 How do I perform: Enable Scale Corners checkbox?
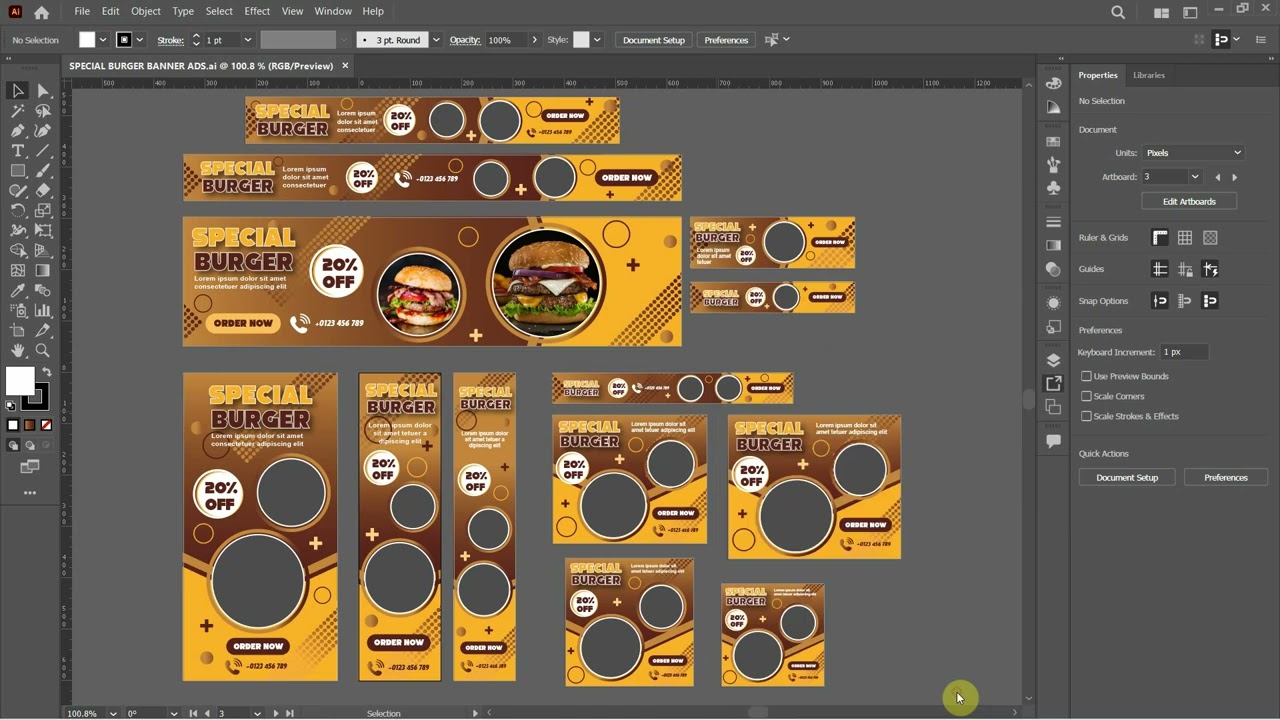pyautogui.click(x=1086, y=396)
